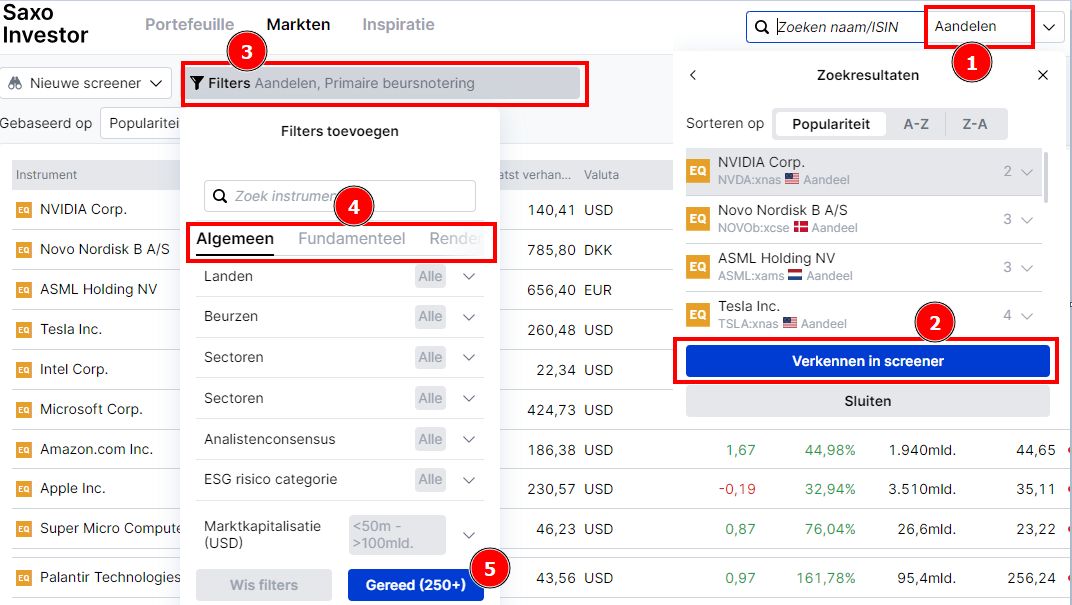Expand the ASML Holding NV search result

coord(1027,267)
